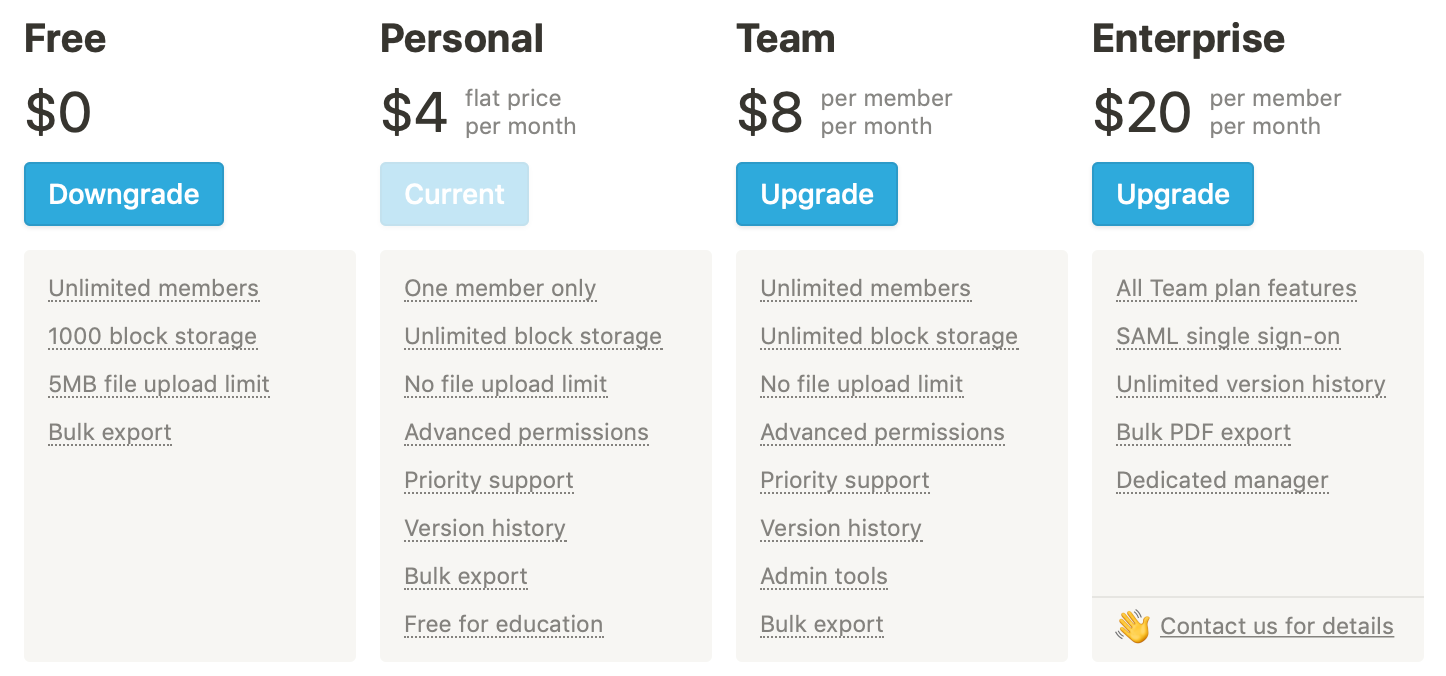Click Version history in Personal plan

485,529
